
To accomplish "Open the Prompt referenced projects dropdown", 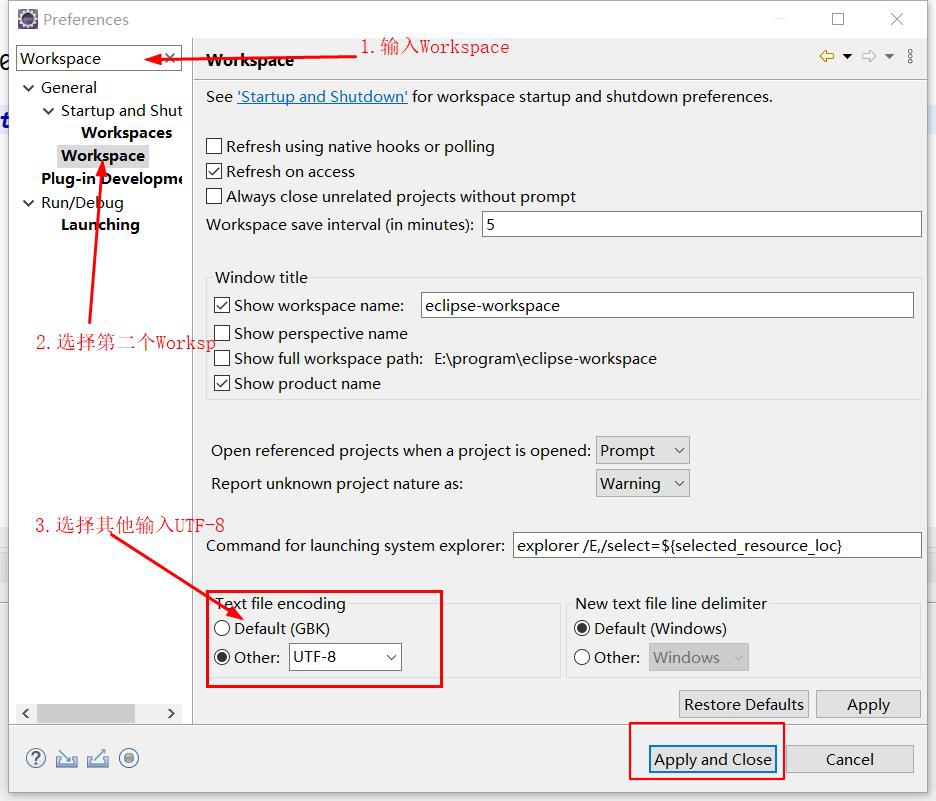I will pos(642,451).
